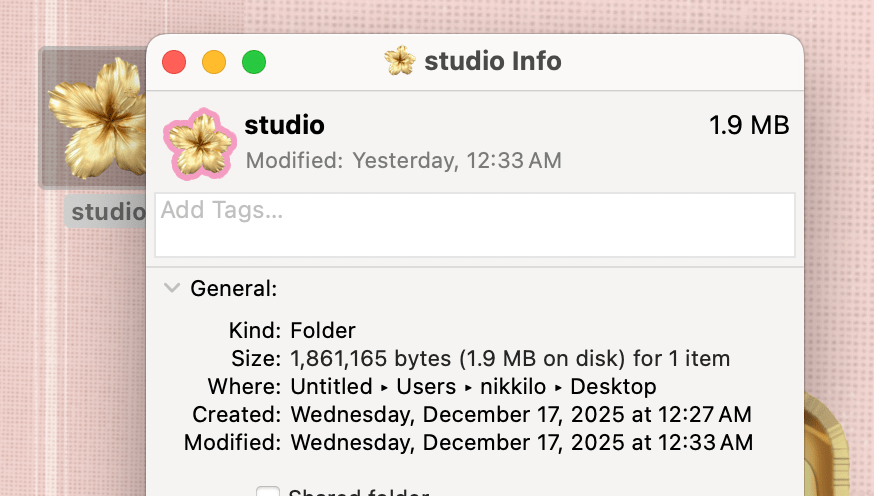
Task: Minimize the studio Info window
Action: click(x=214, y=62)
